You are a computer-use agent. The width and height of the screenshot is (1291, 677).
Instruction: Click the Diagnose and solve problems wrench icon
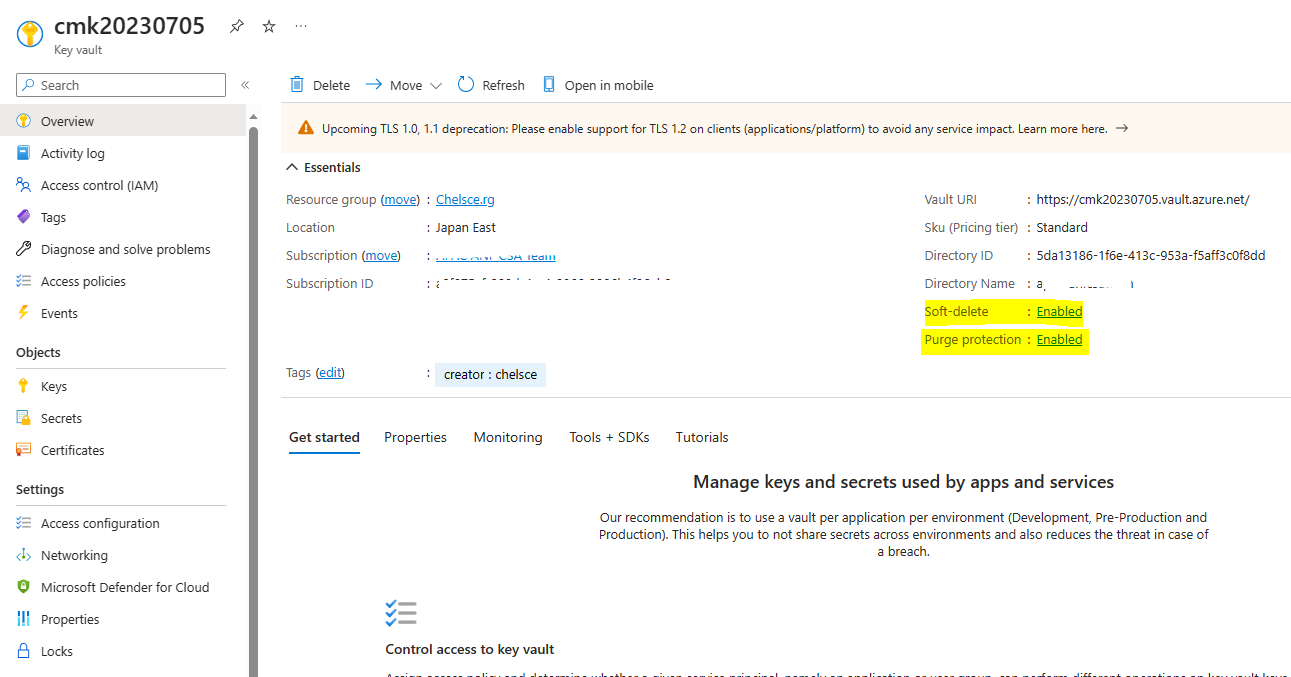tap(24, 249)
